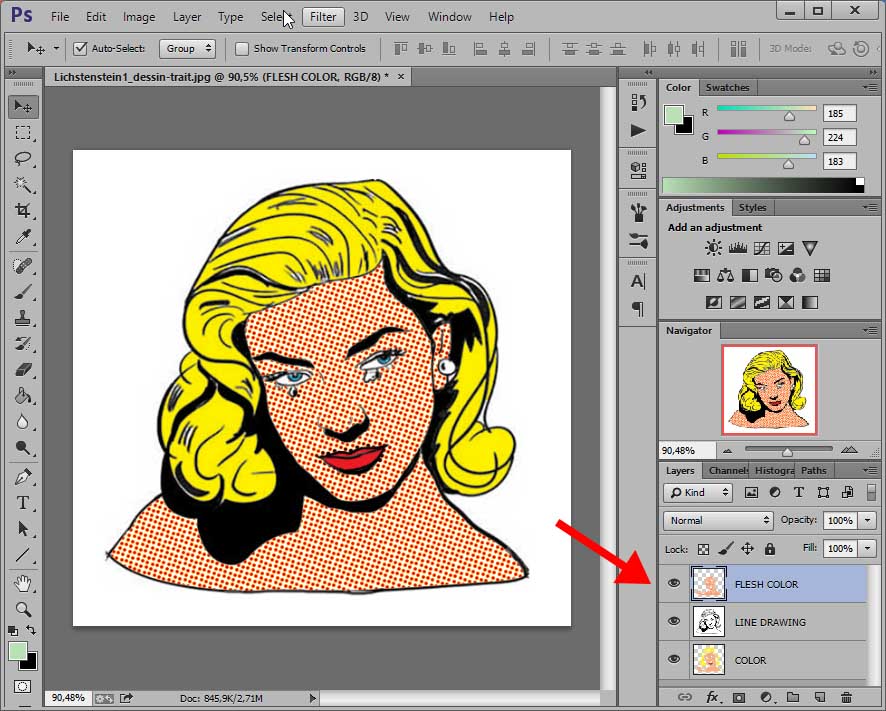This screenshot has width=886, height=711.
Task: Add a Levels adjustment
Action: 737,248
